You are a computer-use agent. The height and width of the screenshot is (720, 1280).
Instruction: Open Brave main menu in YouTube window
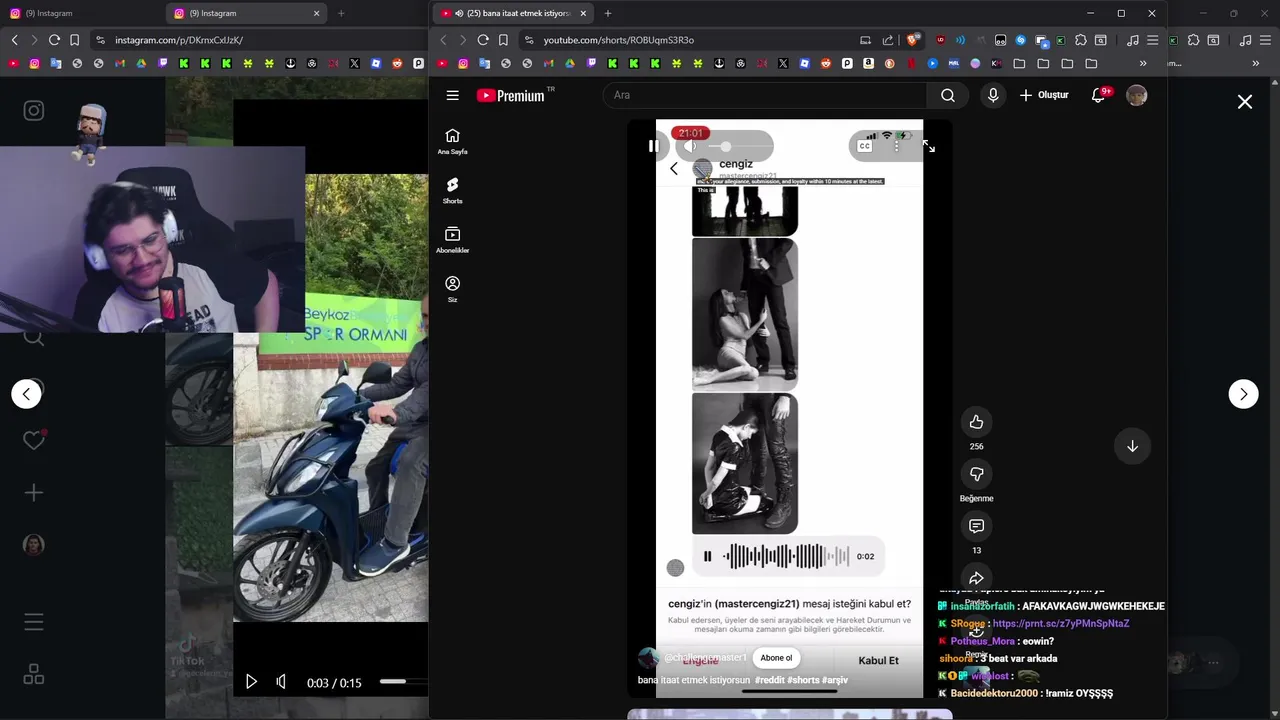[x=1152, y=40]
